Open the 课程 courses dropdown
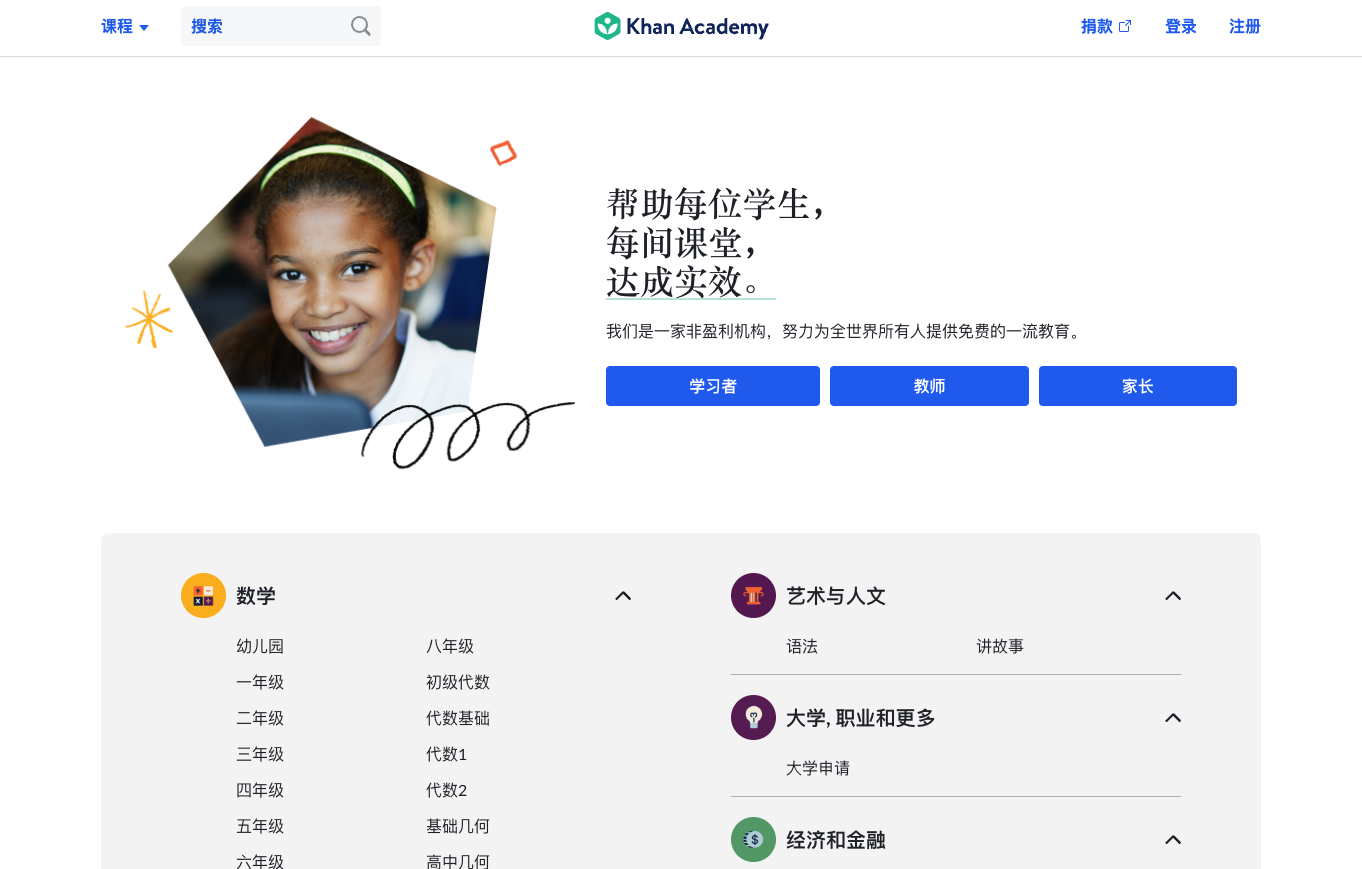This screenshot has height=869, width=1362. (125, 27)
